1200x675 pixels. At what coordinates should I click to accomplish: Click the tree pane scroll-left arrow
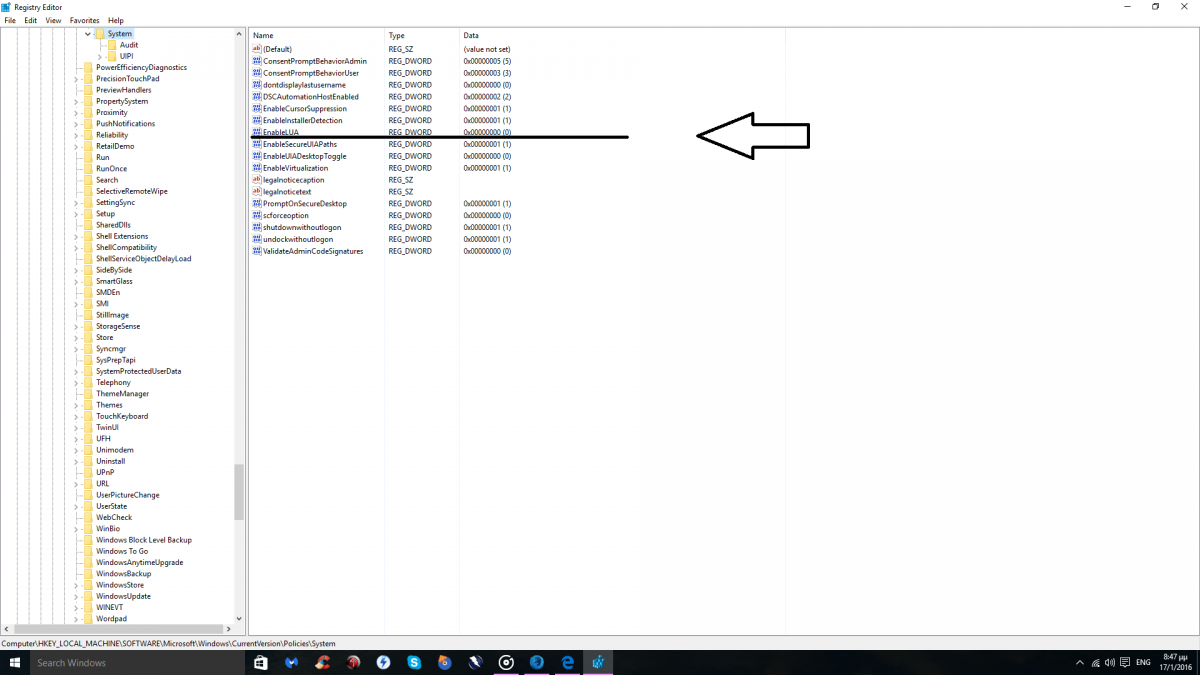pyautogui.click(x=5, y=629)
